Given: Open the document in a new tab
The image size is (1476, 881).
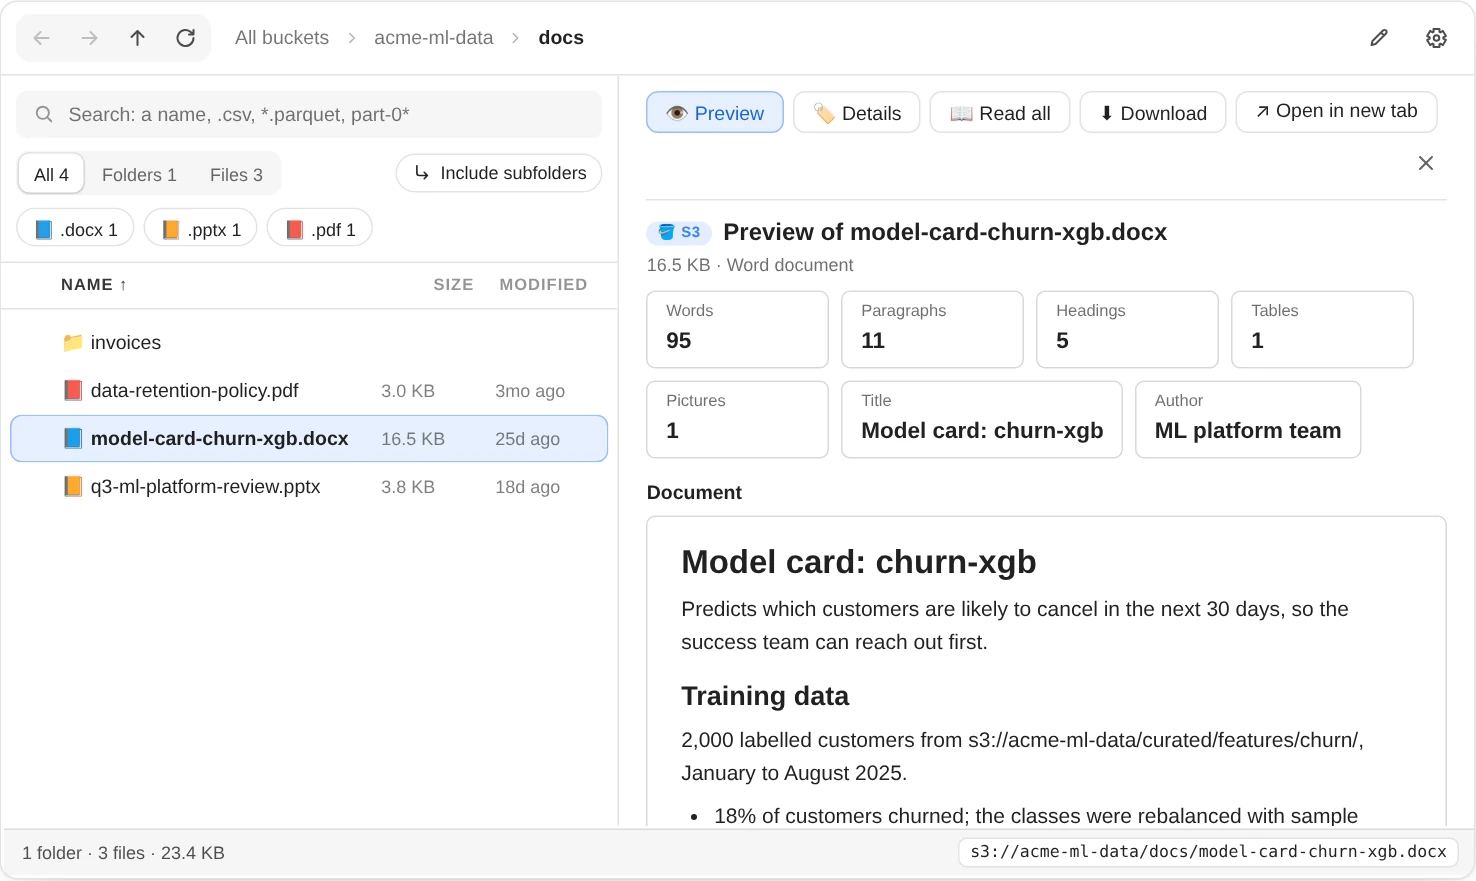Looking at the screenshot, I should pyautogui.click(x=1337, y=112).
